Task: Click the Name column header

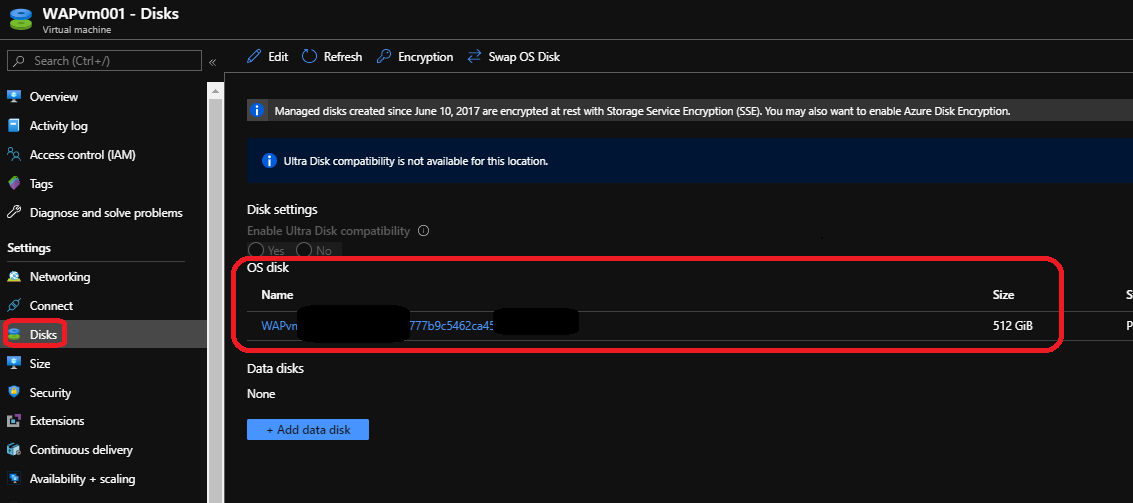Action: 277,295
